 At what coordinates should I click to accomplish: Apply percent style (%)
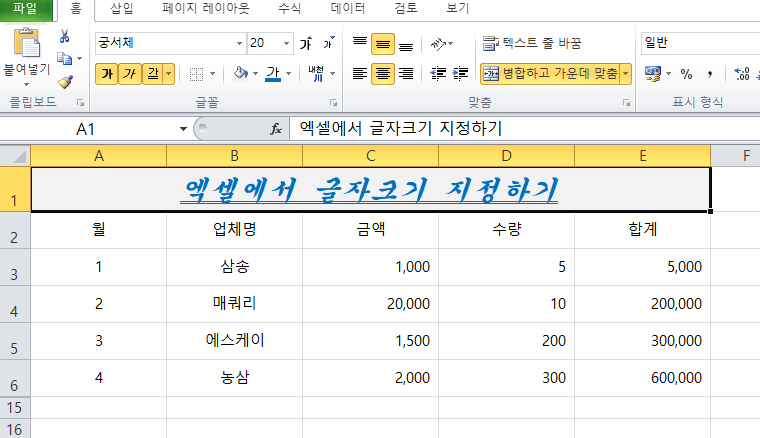pyautogui.click(x=686, y=74)
